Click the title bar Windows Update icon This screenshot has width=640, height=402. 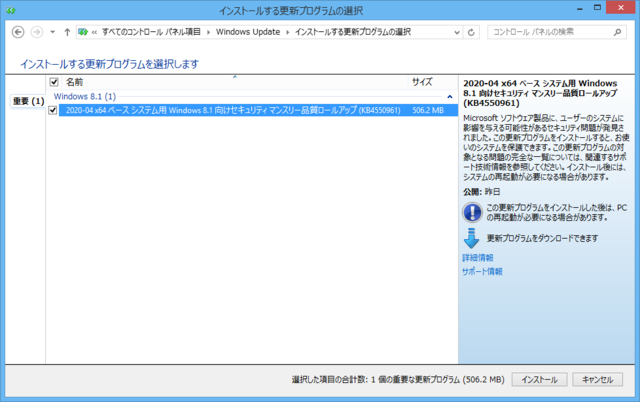pos(11,10)
